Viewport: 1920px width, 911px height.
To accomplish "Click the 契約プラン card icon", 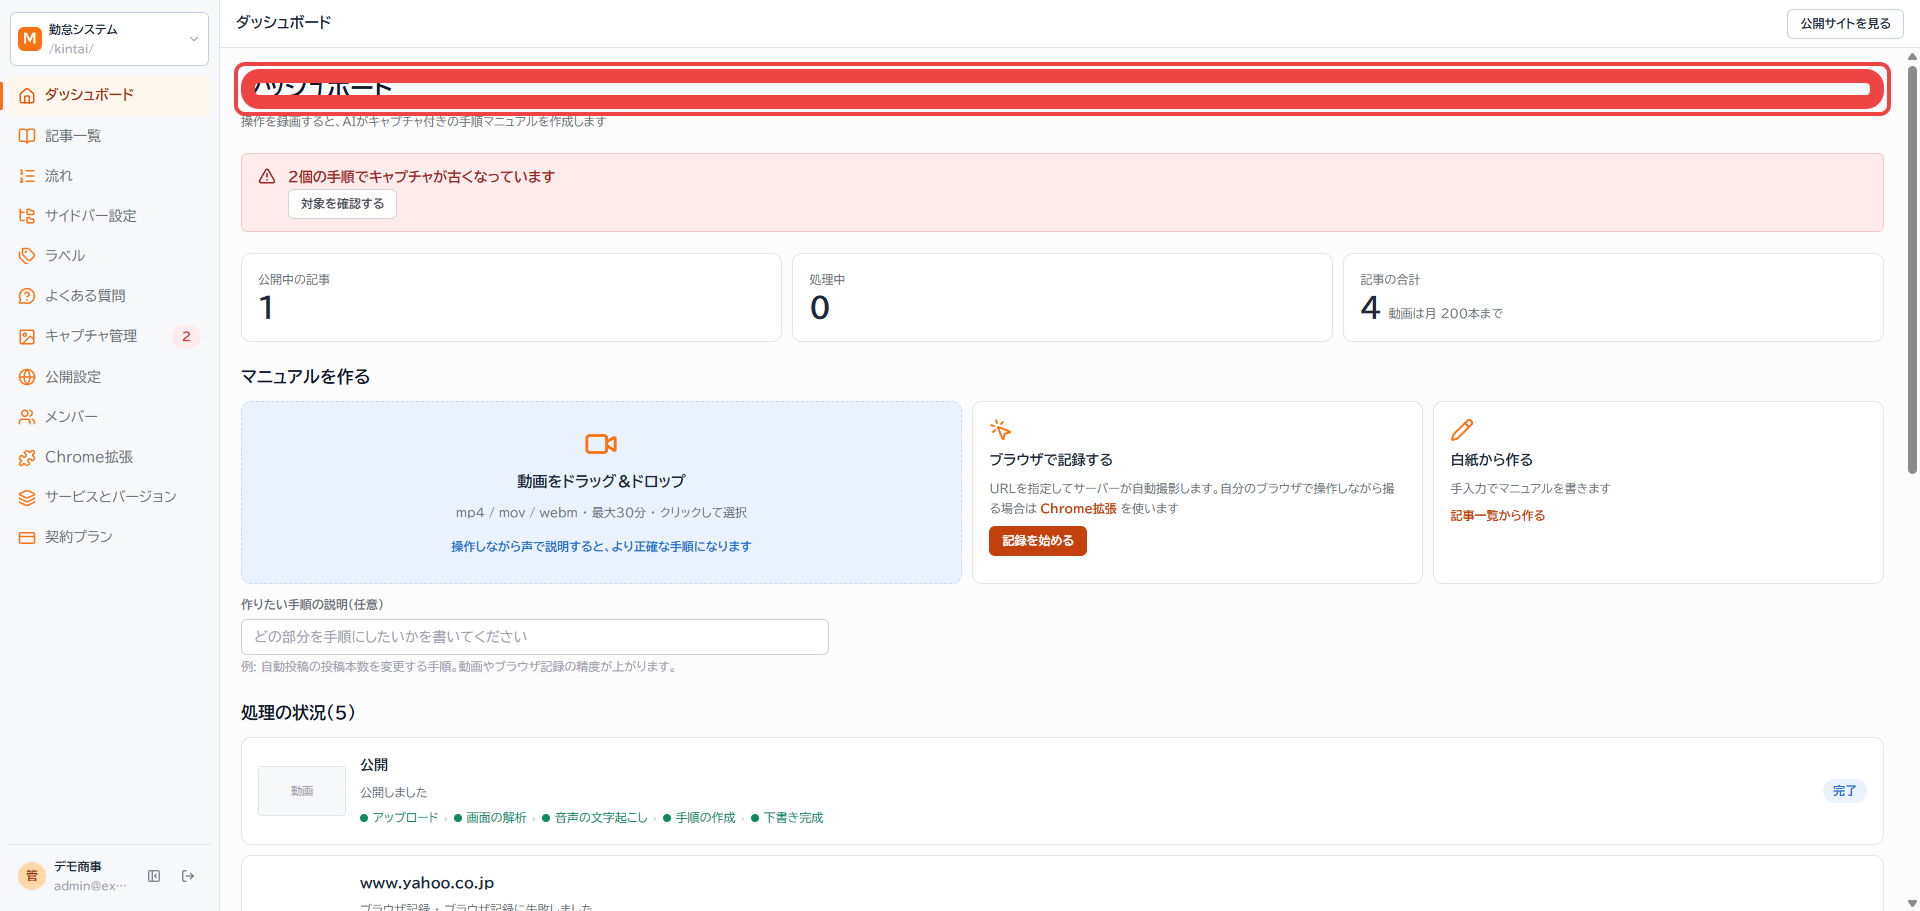I will point(27,537).
